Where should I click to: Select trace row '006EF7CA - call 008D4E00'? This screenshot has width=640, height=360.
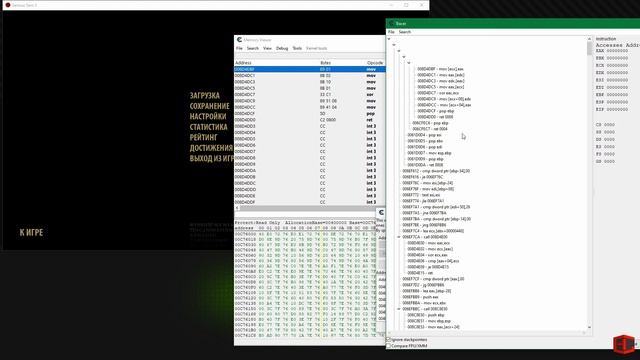(424, 237)
